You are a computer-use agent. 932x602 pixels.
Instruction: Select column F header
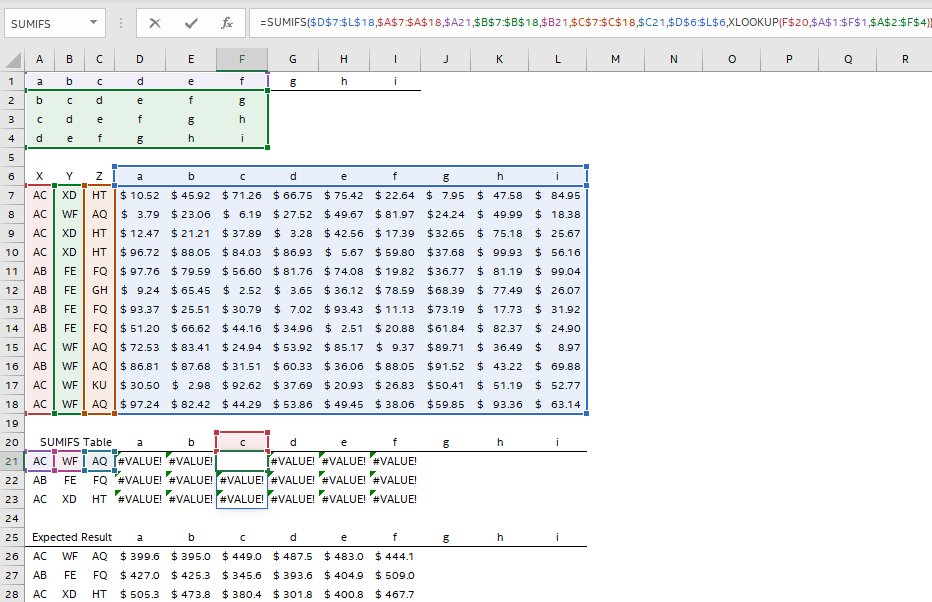242,60
